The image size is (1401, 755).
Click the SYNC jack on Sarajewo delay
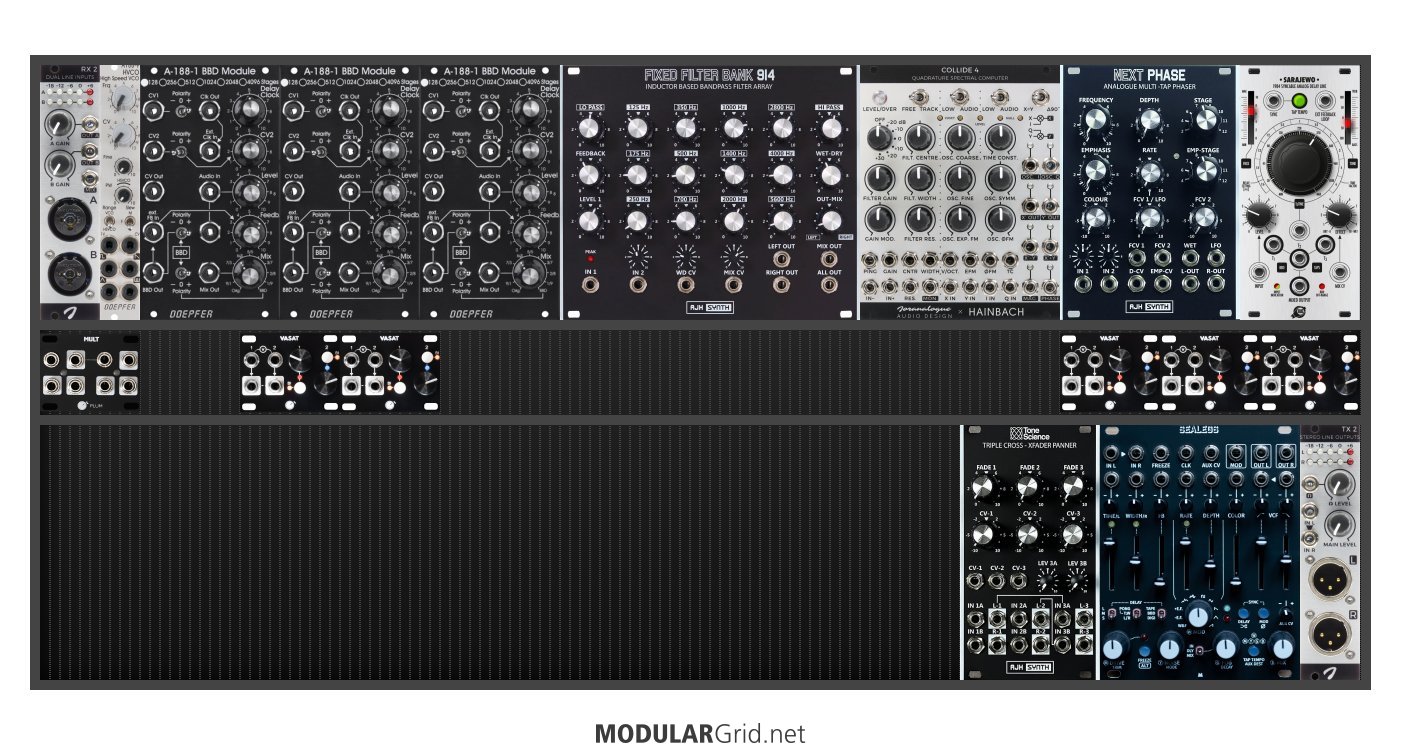pyautogui.click(x=1273, y=101)
